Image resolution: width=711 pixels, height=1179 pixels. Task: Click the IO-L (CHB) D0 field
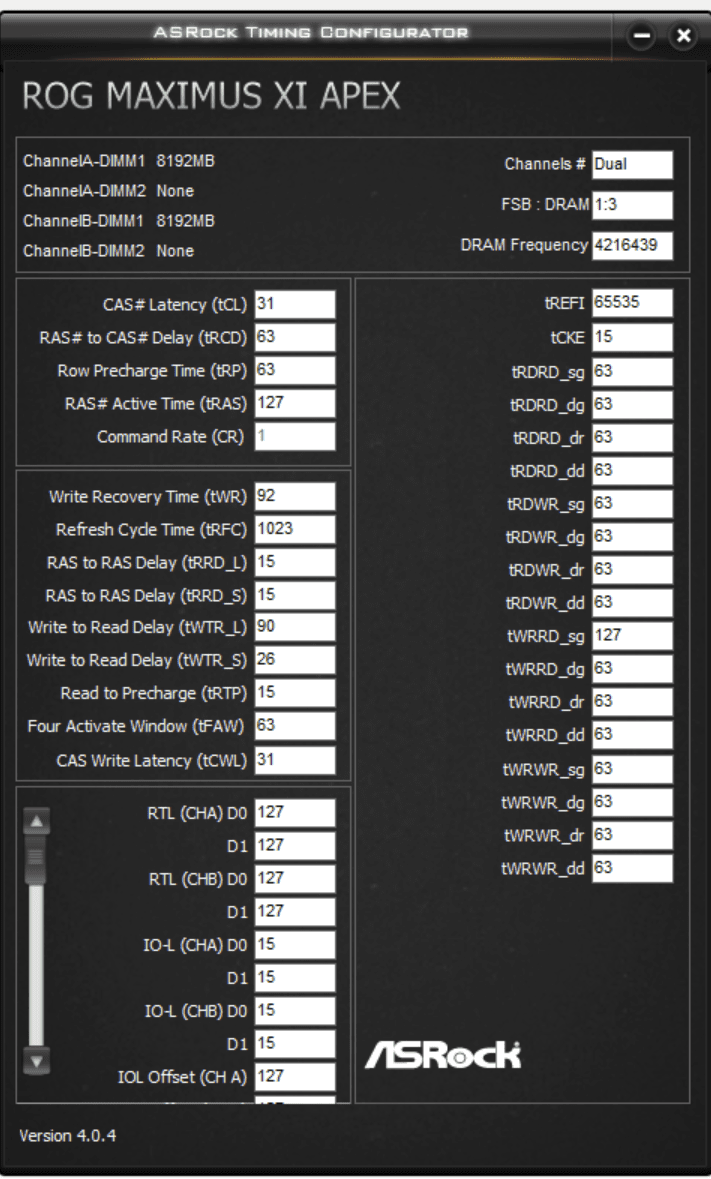point(295,1011)
